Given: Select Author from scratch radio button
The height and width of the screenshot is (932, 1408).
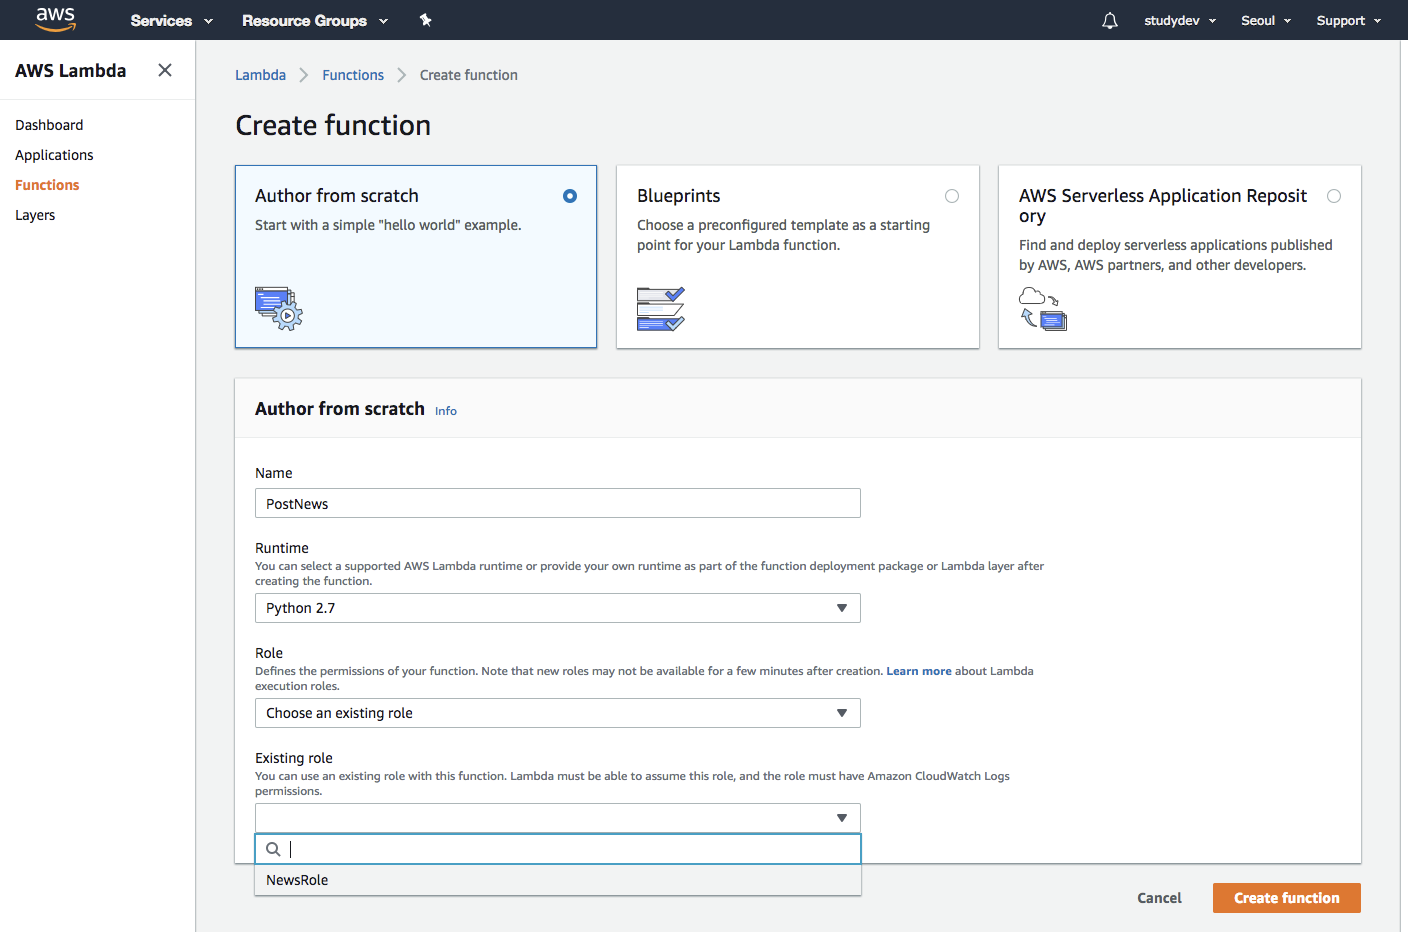Looking at the screenshot, I should (570, 196).
